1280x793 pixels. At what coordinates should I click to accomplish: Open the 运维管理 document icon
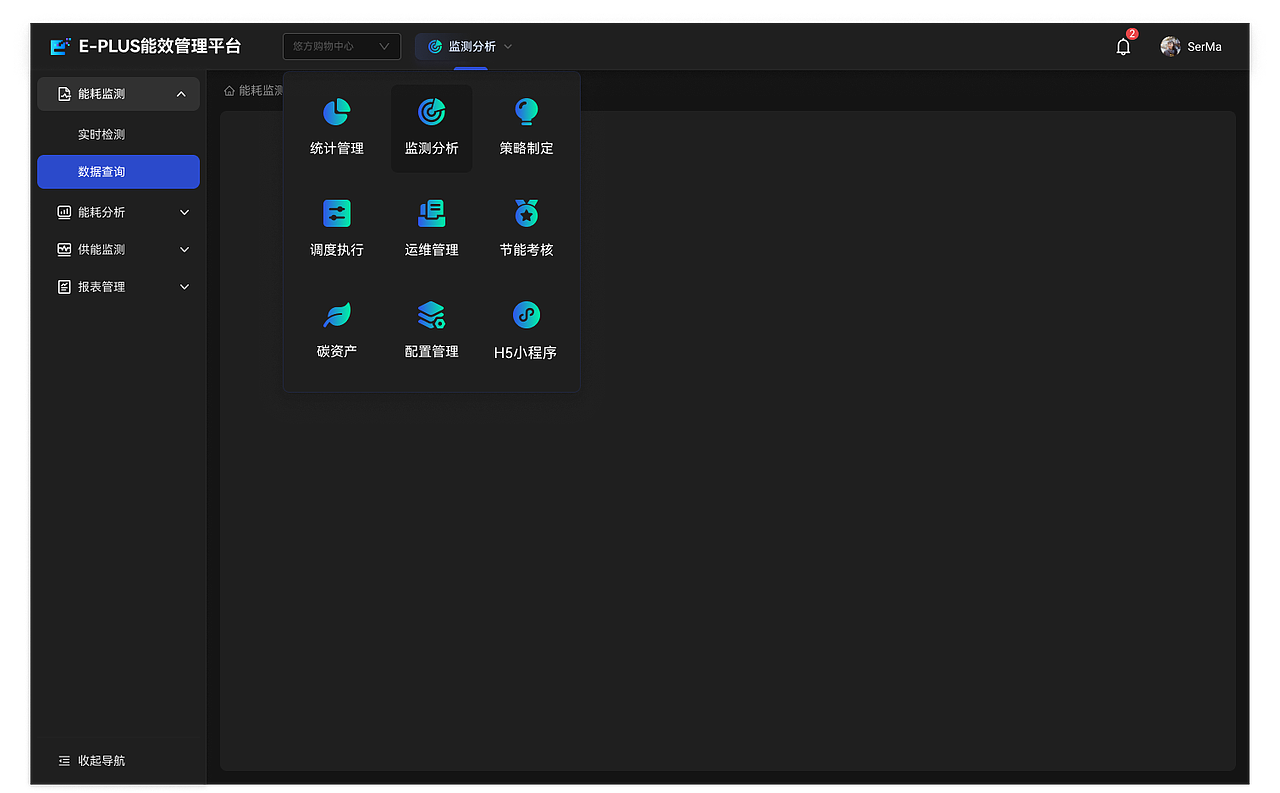point(431,213)
